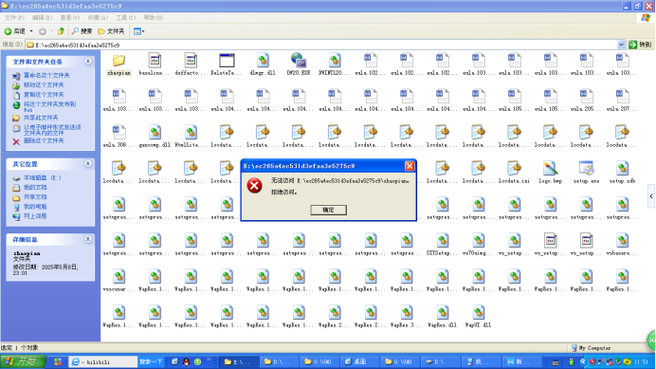This screenshot has width=656, height=369.
Task: Select the zhaopian folder icon
Action: tap(119, 61)
